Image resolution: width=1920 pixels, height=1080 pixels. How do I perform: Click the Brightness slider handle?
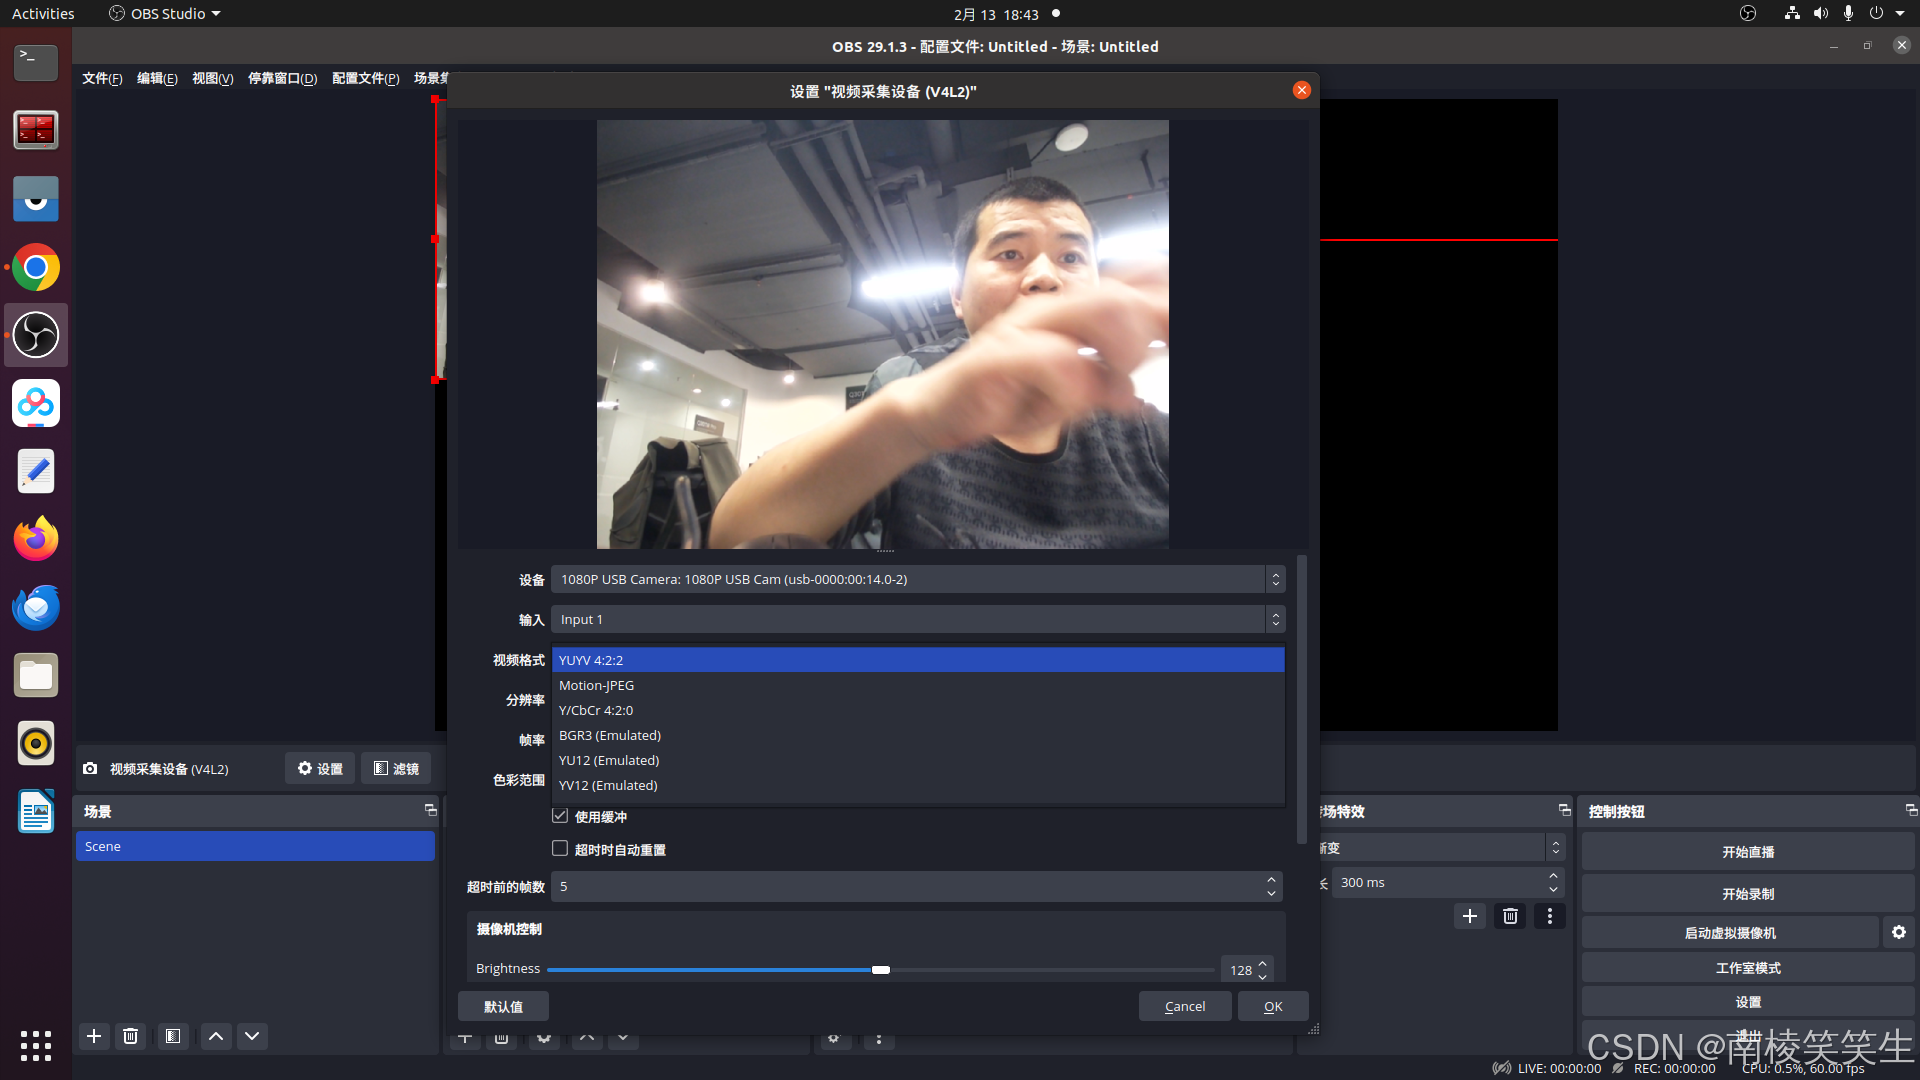tap(880, 970)
